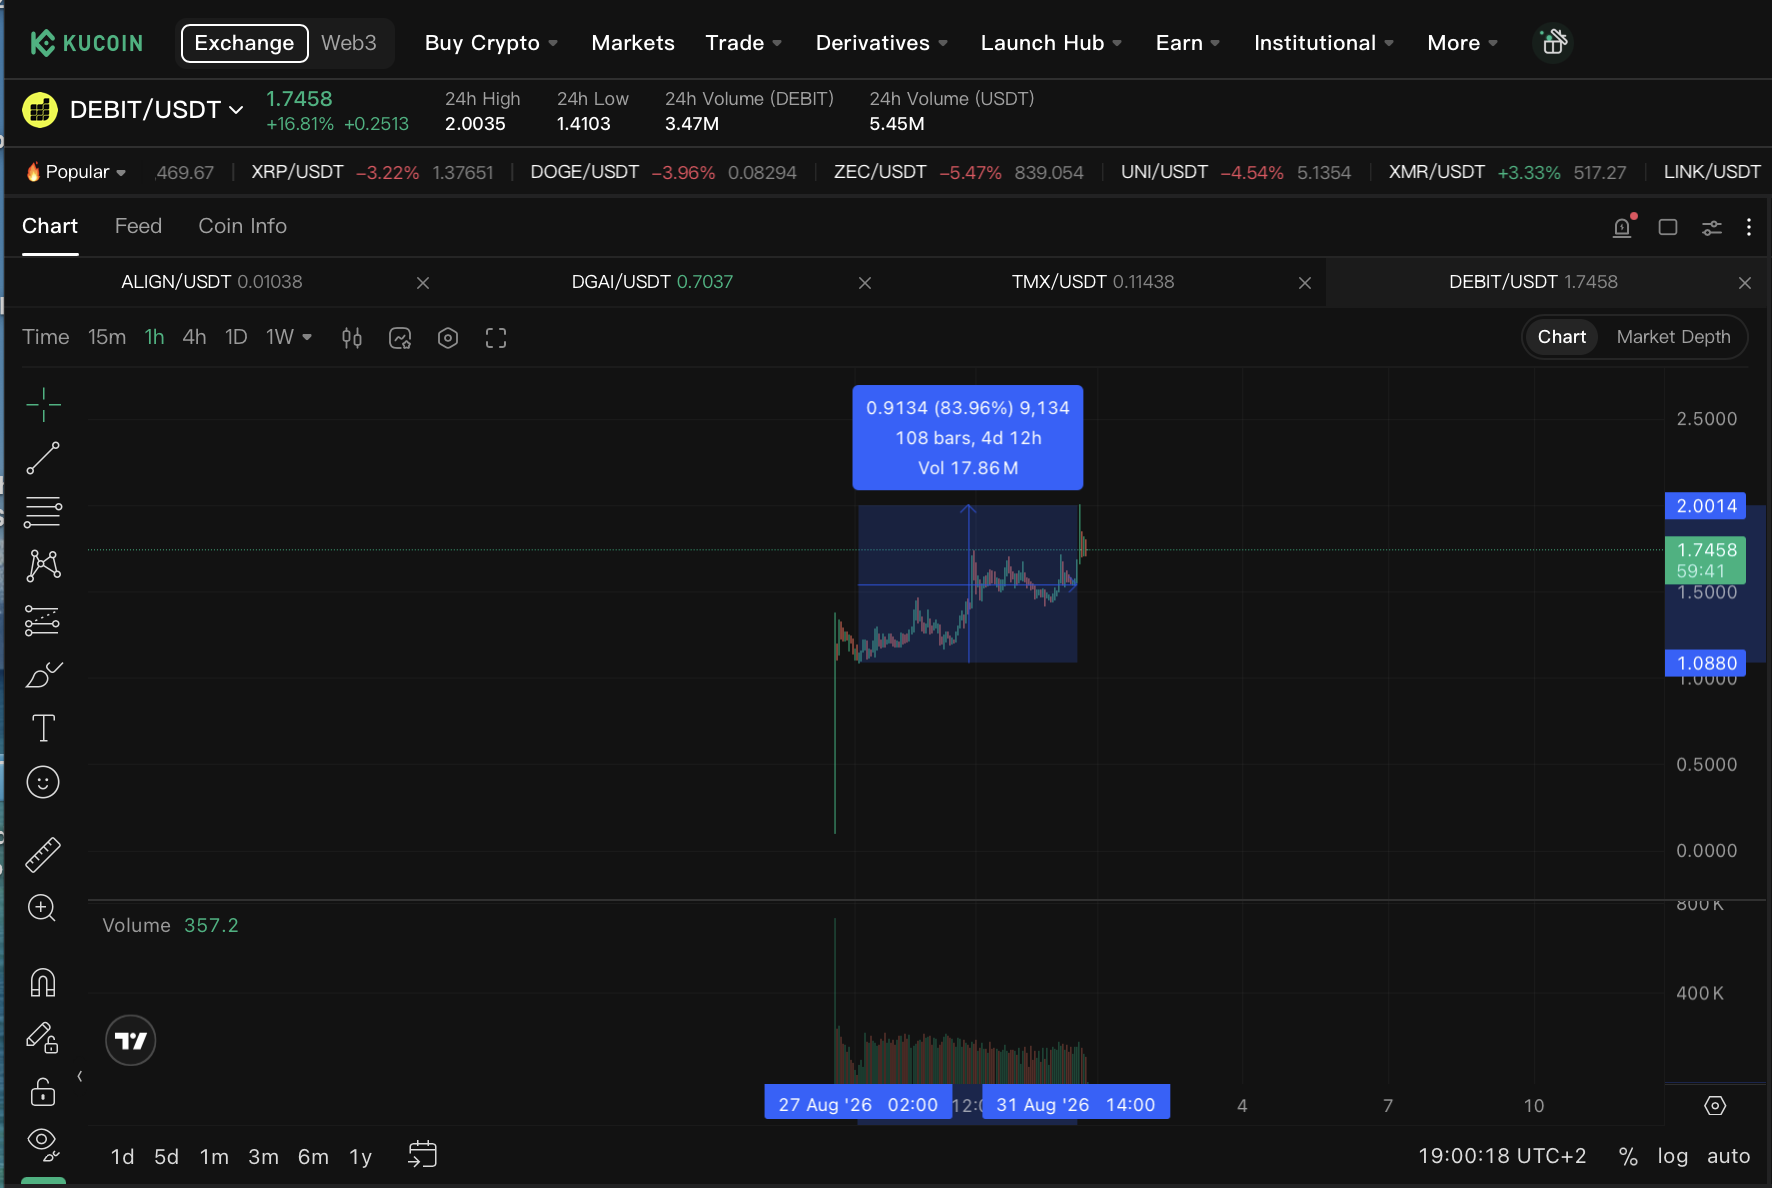Switch to Web3 mode
Screen dimensions: 1772x1188
click(349, 43)
